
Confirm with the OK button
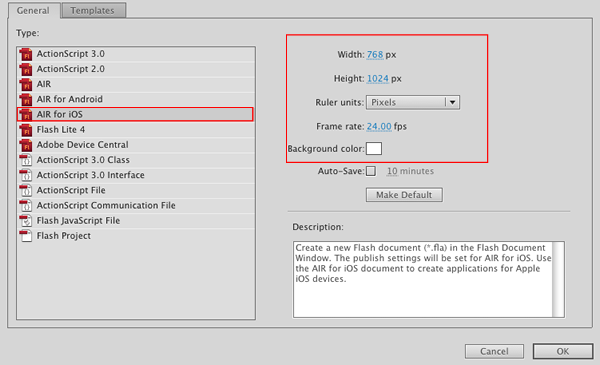562,351
